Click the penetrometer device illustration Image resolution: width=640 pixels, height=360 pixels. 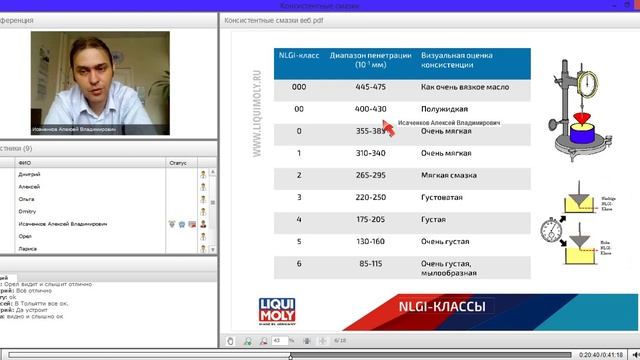579,110
